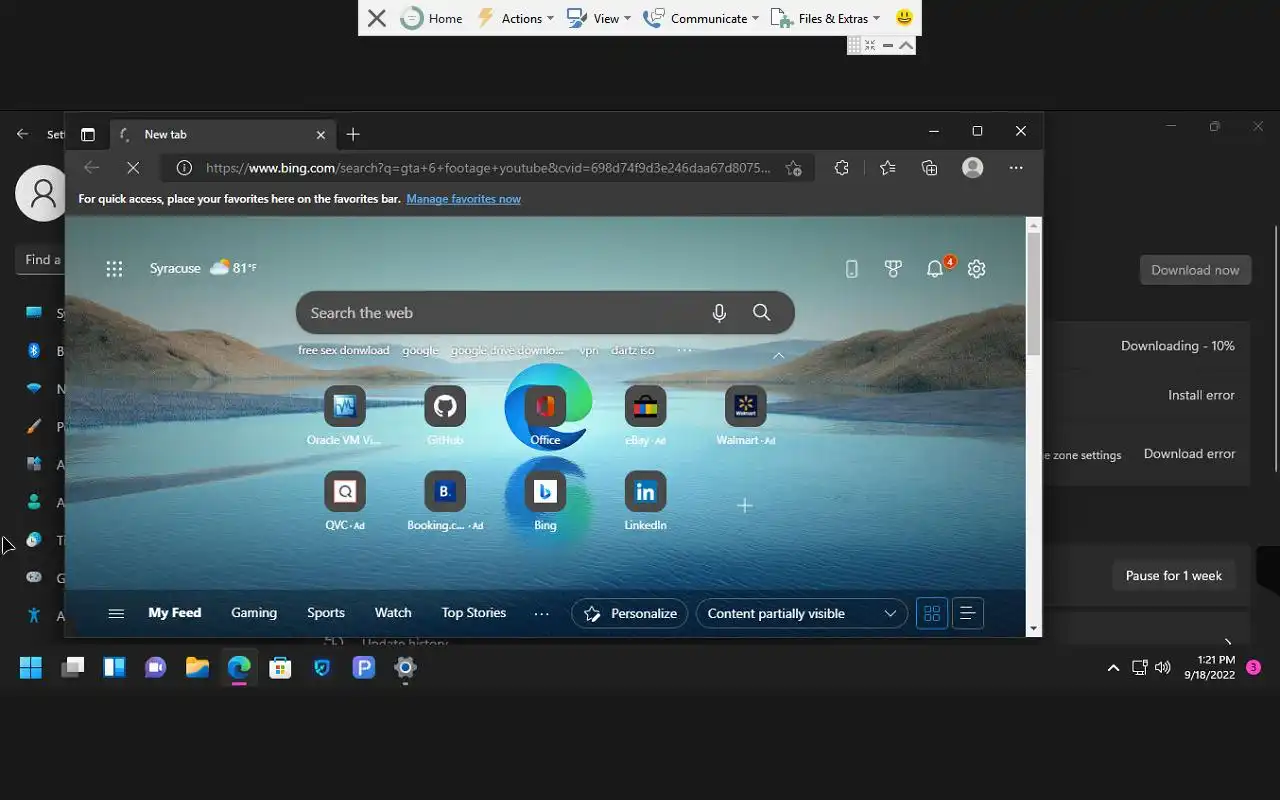
Task: Open the remote View dropdown menu
Action: pos(598,18)
